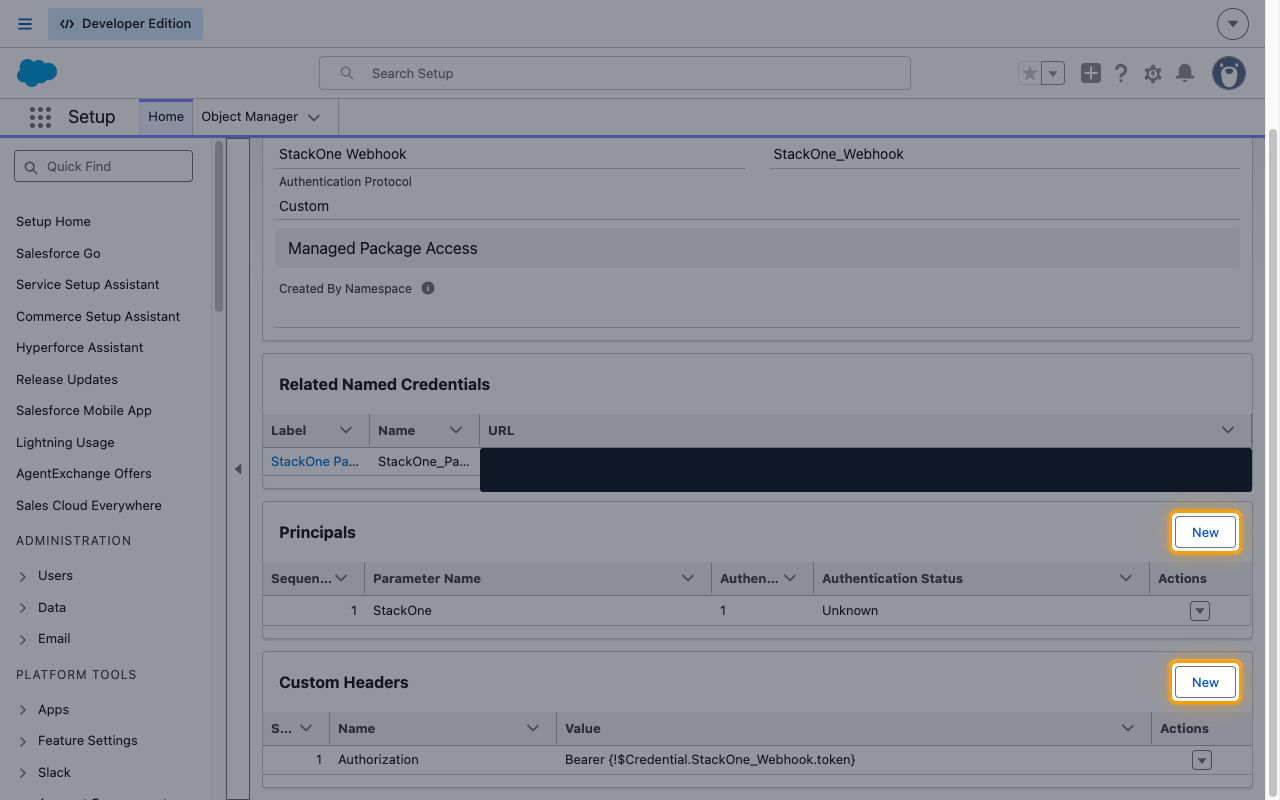The width and height of the screenshot is (1280, 800).
Task: Open actions dropdown for StackOne principal row
Action: [x=1200, y=611]
